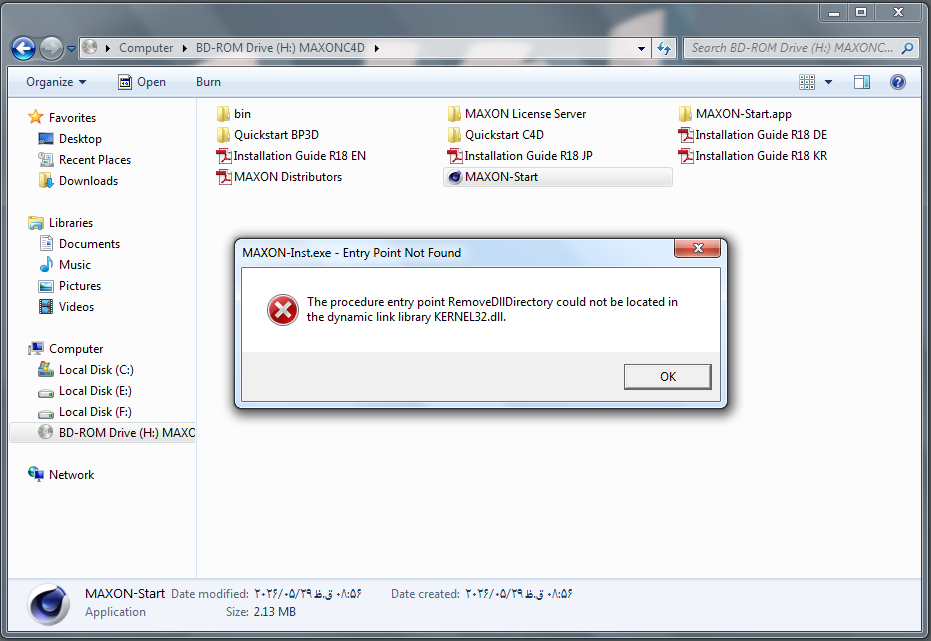
Task: Click the Computer segment in address breadcrumb
Action: pos(146,48)
